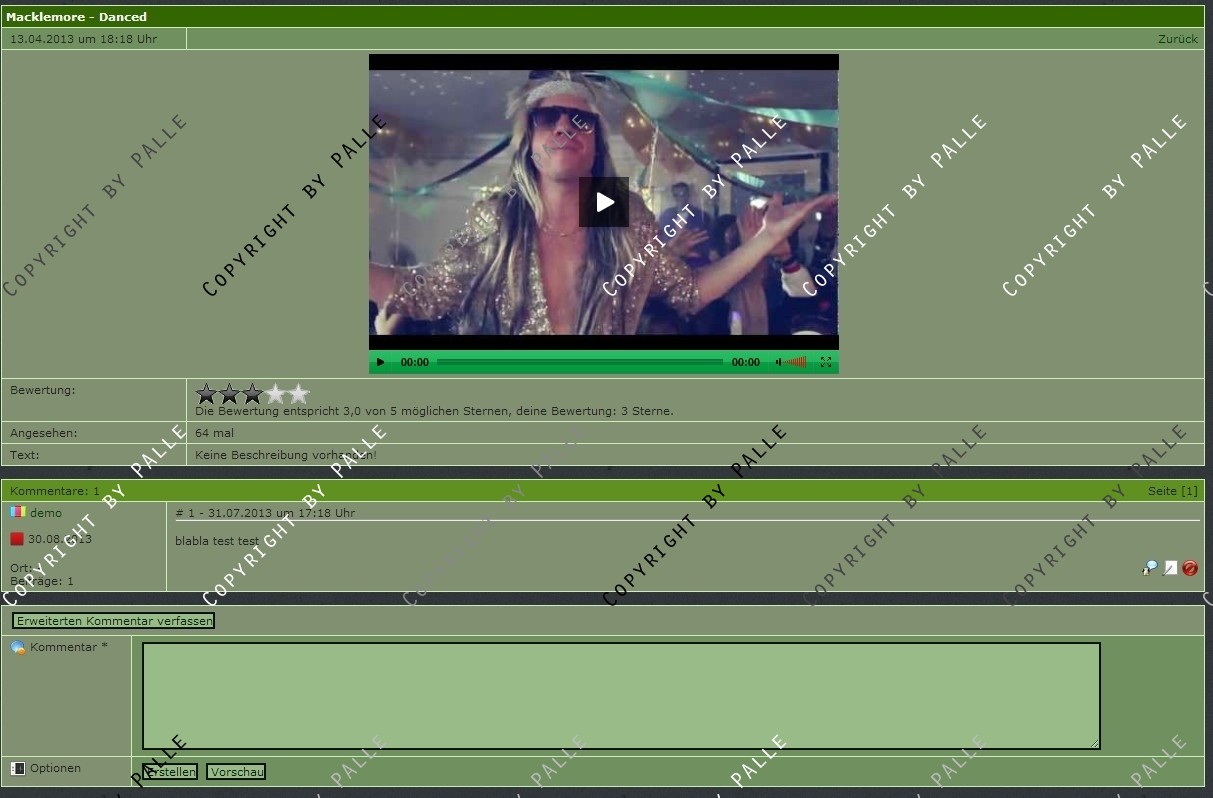Rate the video five stars
Image resolution: width=1213 pixels, height=798 pixels.
click(x=299, y=394)
